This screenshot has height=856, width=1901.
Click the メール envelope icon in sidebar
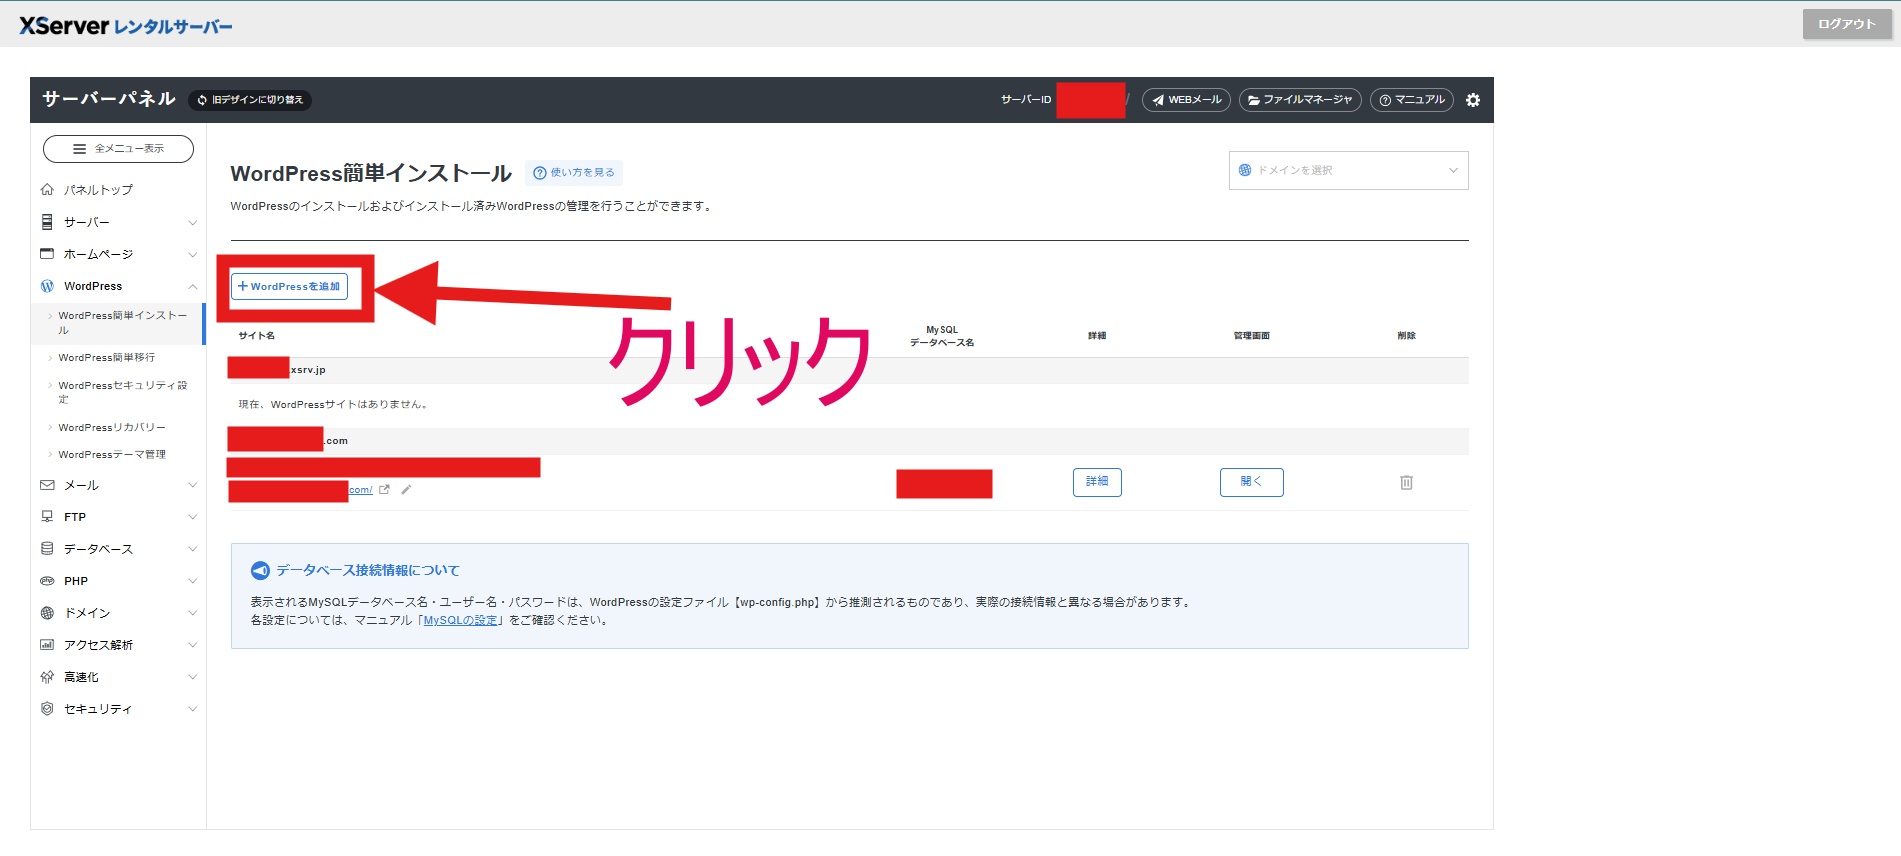coord(47,485)
